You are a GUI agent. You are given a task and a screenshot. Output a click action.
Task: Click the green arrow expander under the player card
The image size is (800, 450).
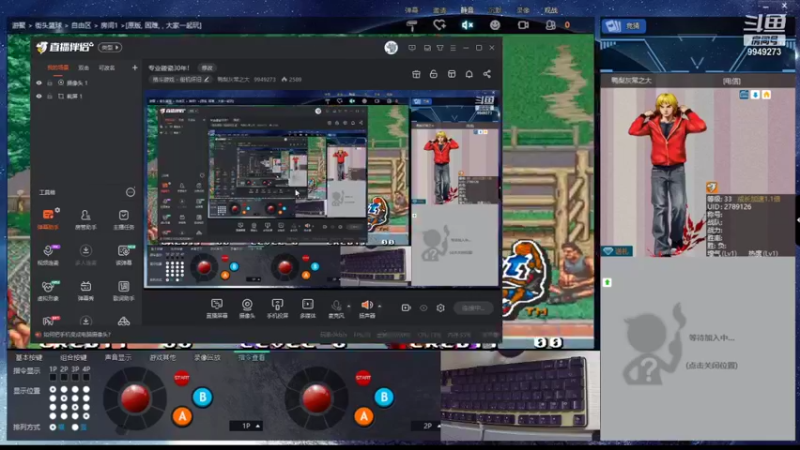click(607, 282)
